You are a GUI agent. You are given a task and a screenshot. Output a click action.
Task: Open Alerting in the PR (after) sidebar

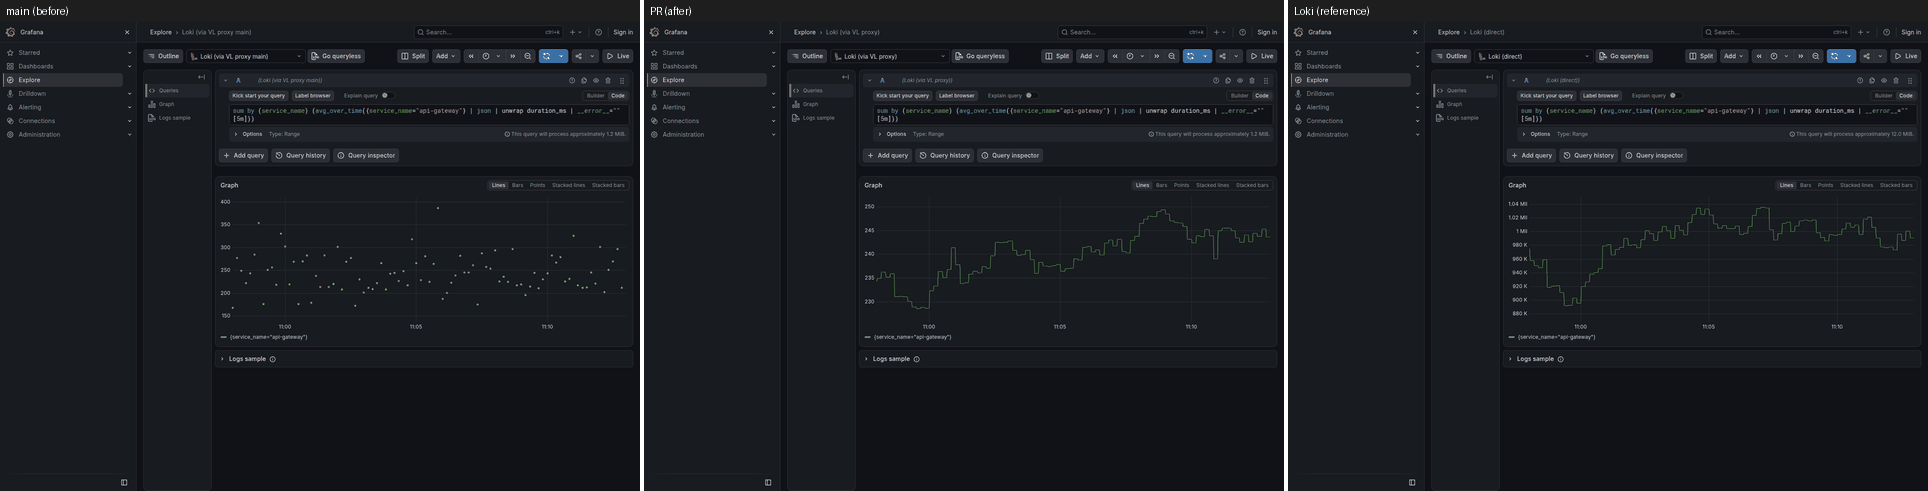(674, 107)
